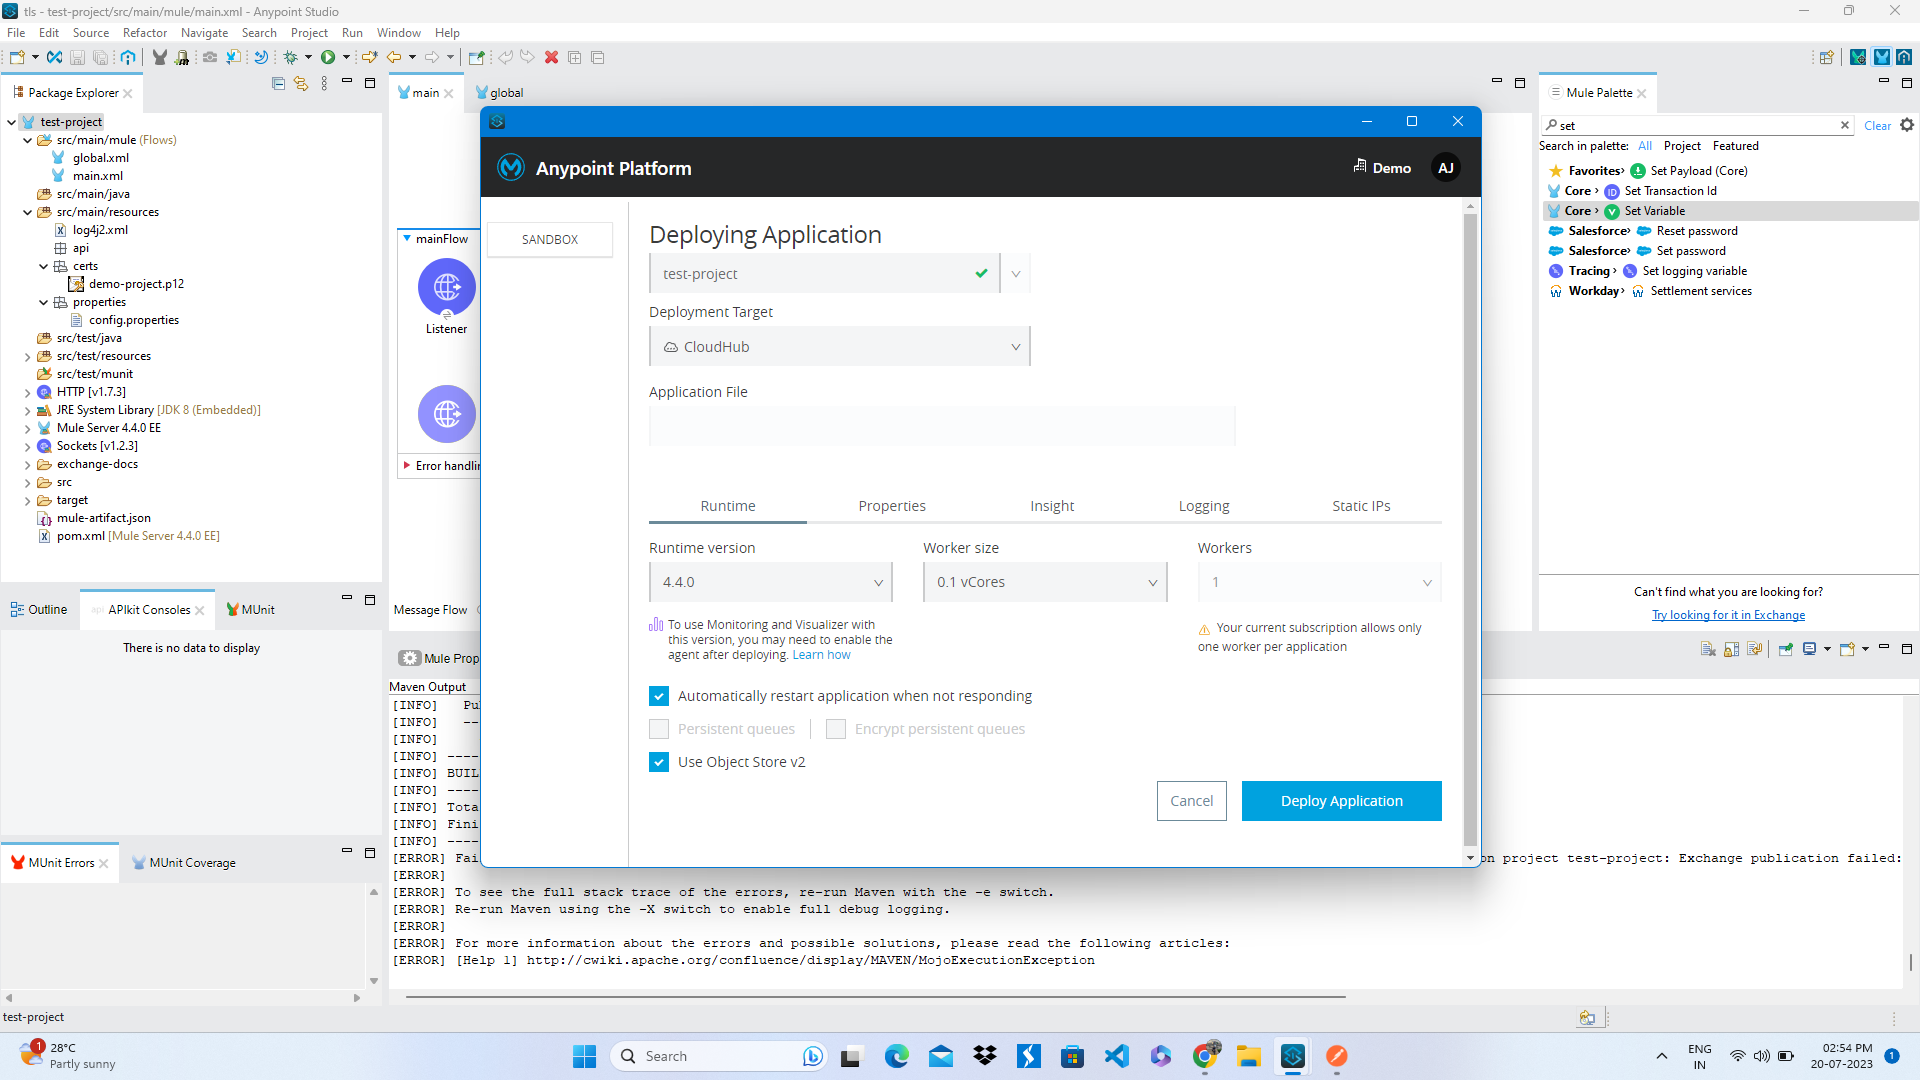
Task: Click Try looking for it in Exchange link
Action: tap(1728, 615)
